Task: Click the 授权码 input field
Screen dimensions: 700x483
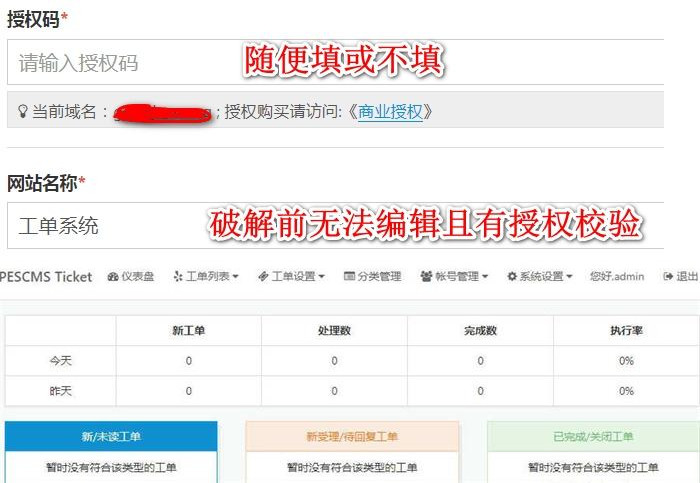Action: pos(335,62)
